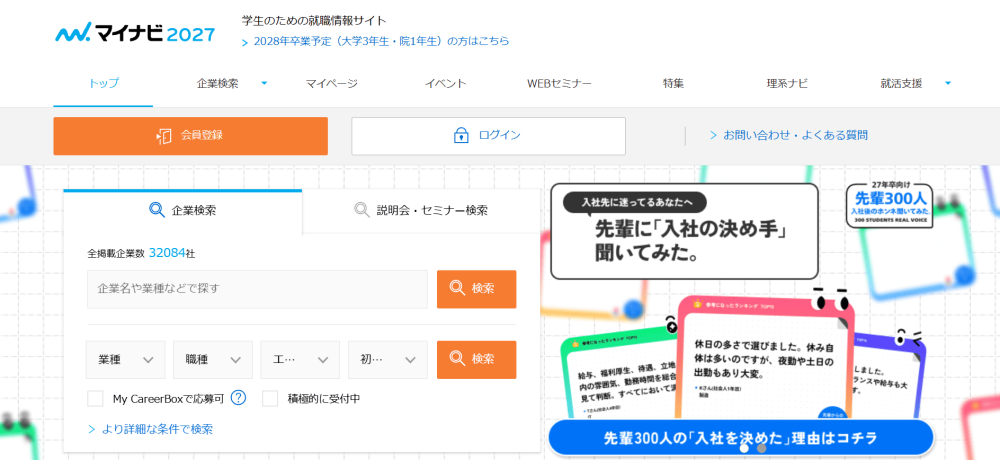Viewport: 1000px width, 460px height.
Task: Enable the 積極的に受付中 checkbox
Action: (270, 399)
